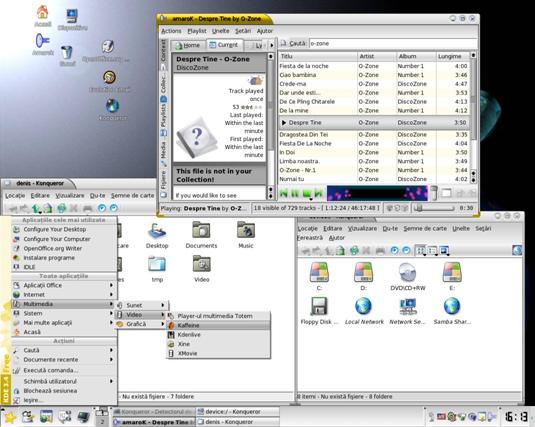Skip to next track in amaroK
The image size is (535, 427).
click(x=318, y=193)
